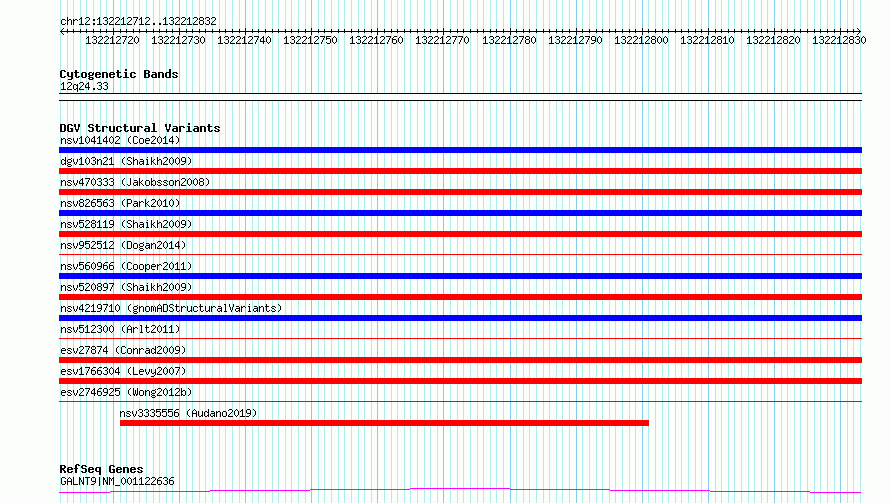Viewport: 890px width, 503px height.
Task: Click ruler position 132212740
Action: (244, 40)
